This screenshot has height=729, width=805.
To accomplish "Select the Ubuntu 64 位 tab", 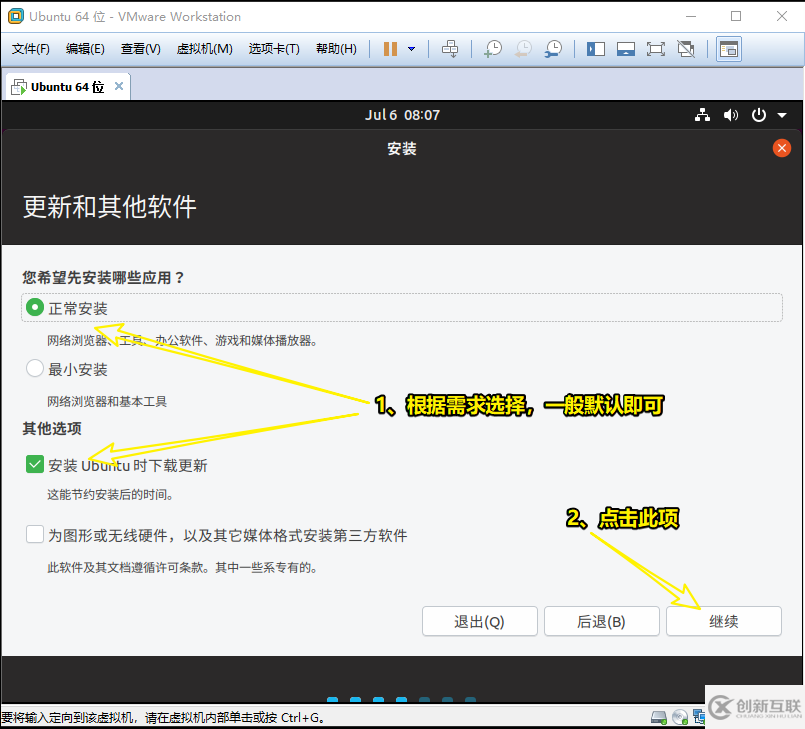I will pos(67,87).
